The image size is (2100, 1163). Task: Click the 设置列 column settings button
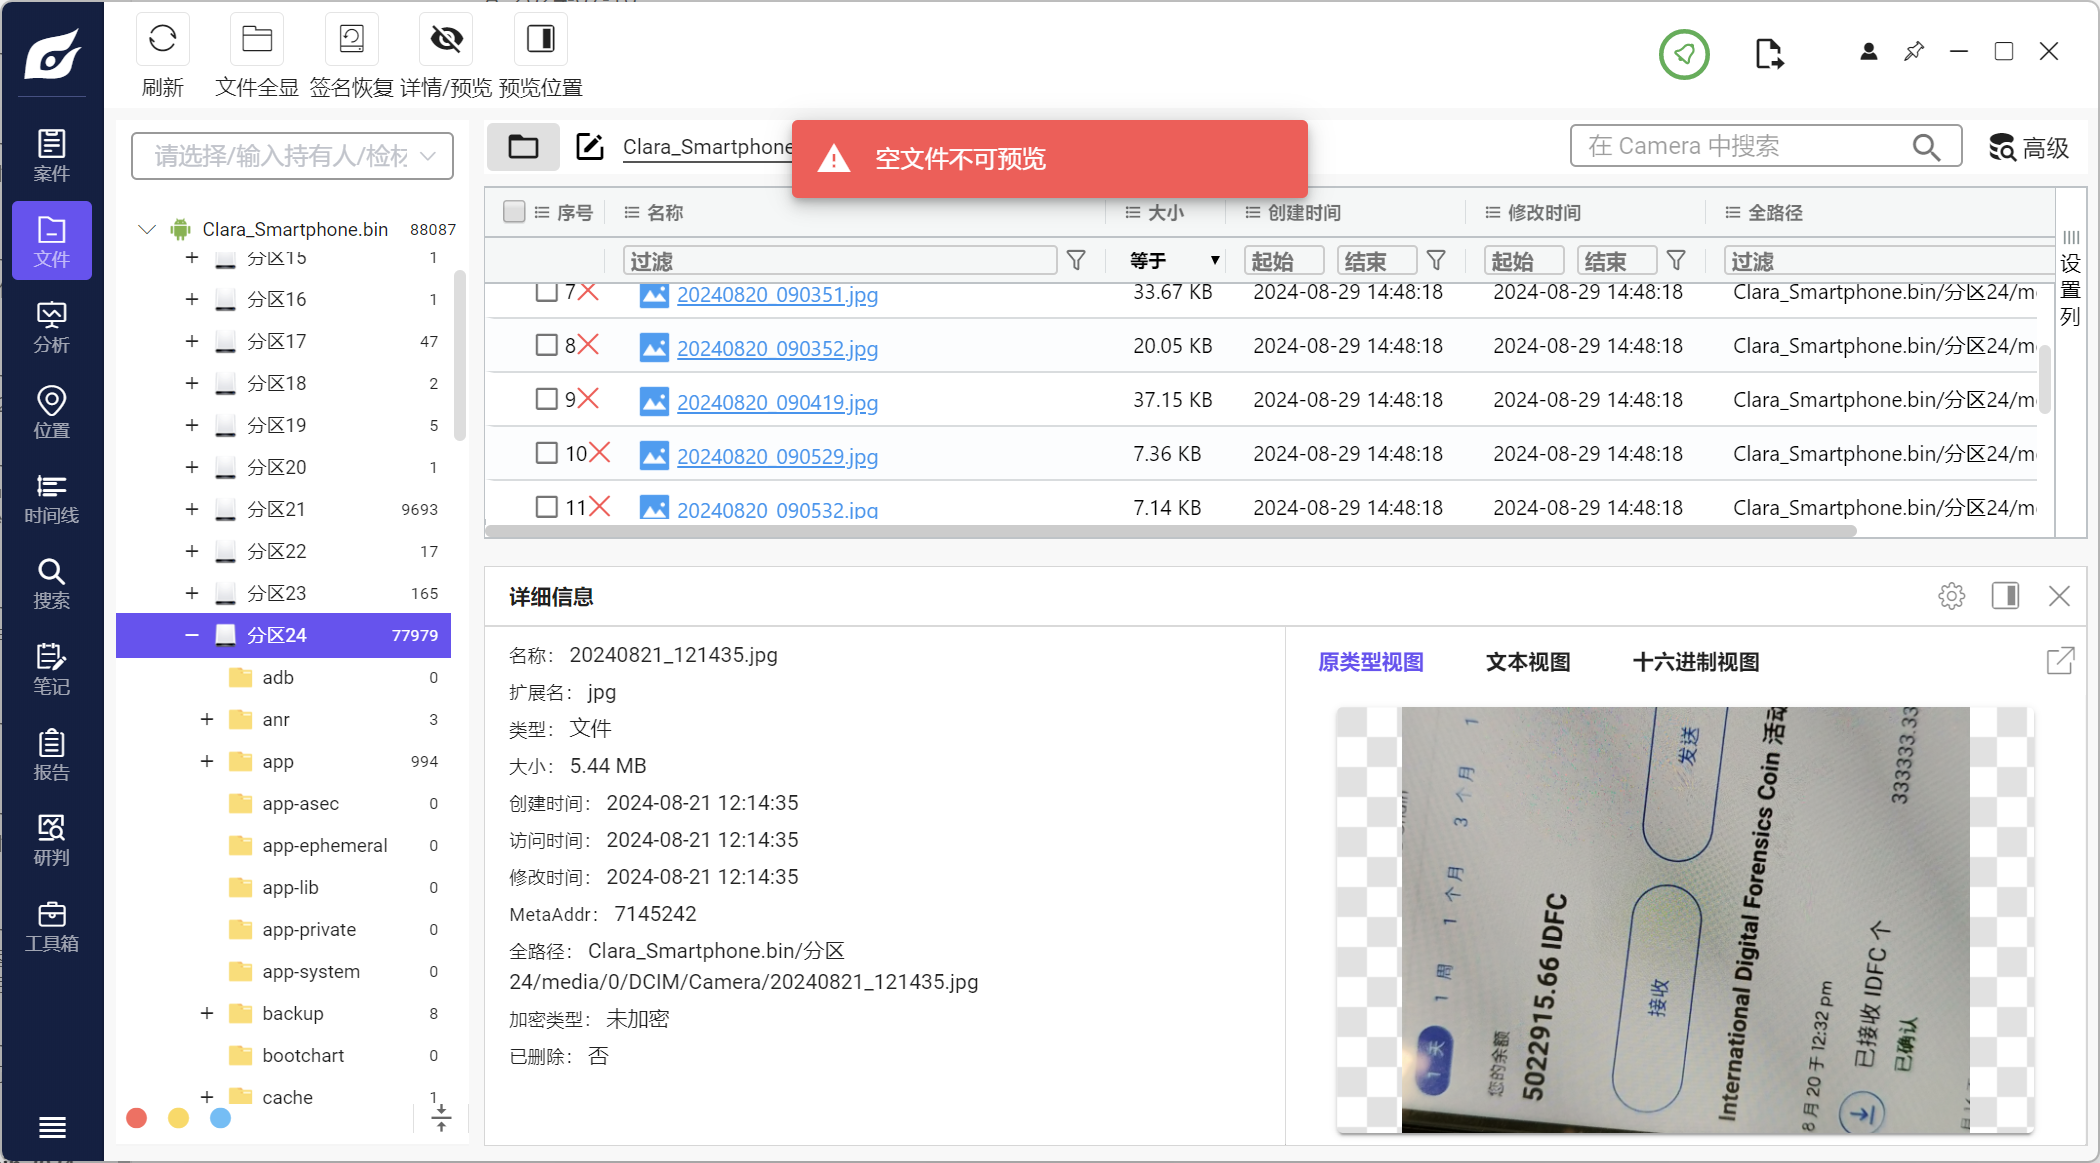[x=2070, y=280]
